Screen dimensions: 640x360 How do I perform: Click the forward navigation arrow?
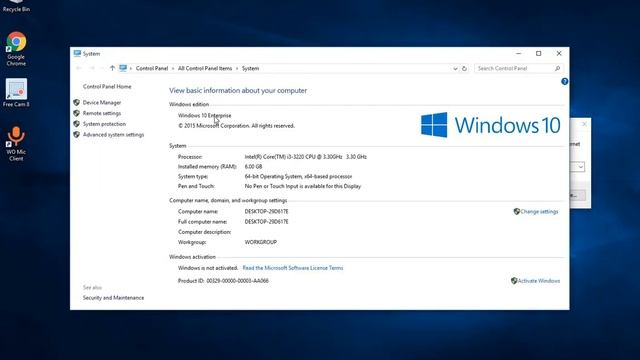[92, 68]
